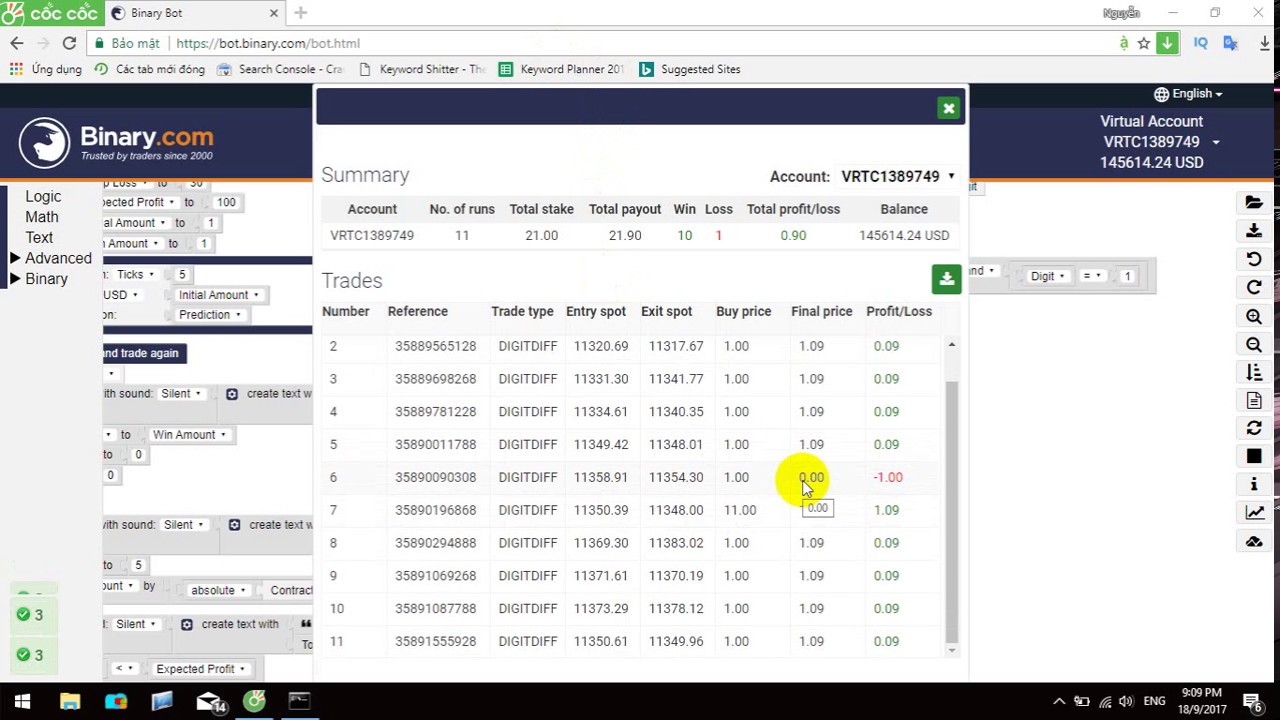Open the Initial Amount variable dropdown
The image size is (1280, 720).
[x=219, y=295]
